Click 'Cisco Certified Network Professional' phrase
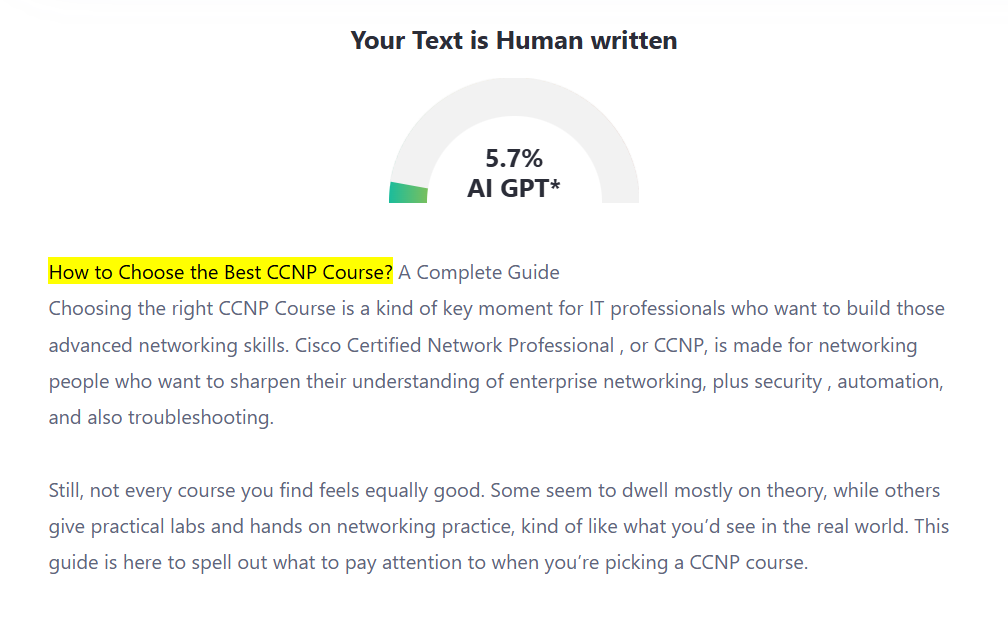This screenshot has height=619, width=1008. [x=454, y=345]
